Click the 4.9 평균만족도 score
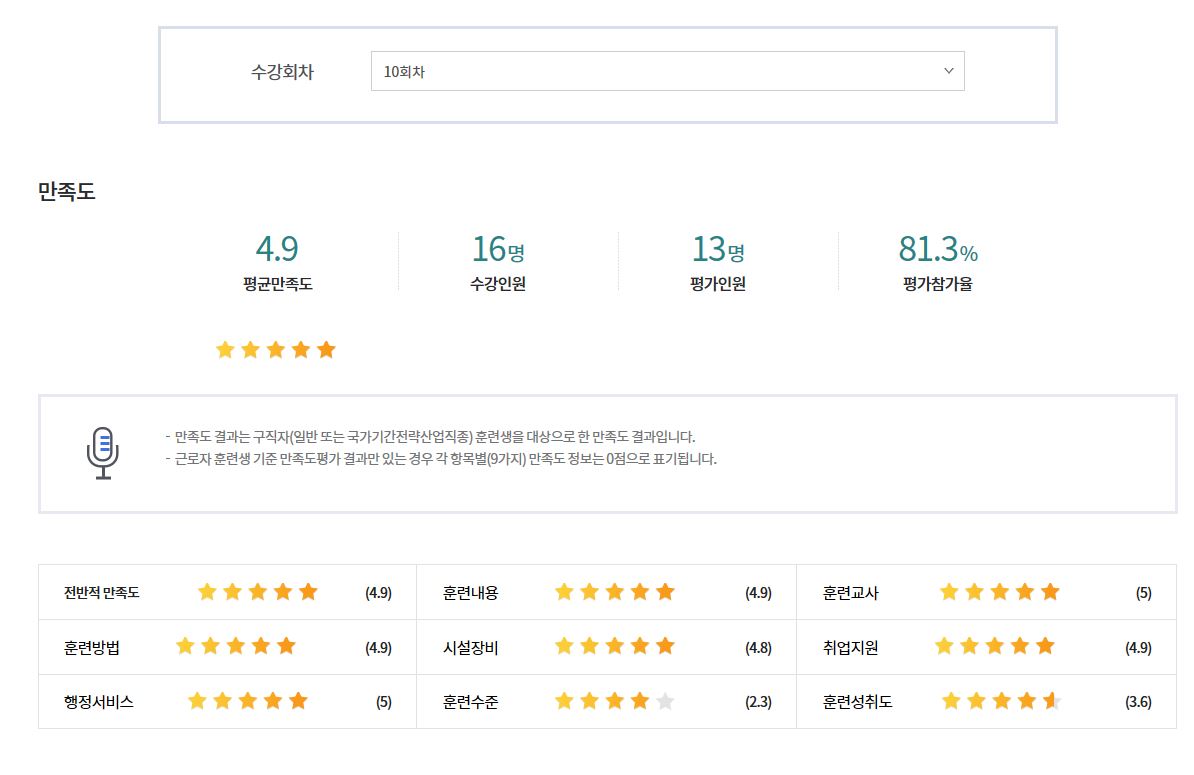This screenshot has height=775, width=1194. click(277, 248)
